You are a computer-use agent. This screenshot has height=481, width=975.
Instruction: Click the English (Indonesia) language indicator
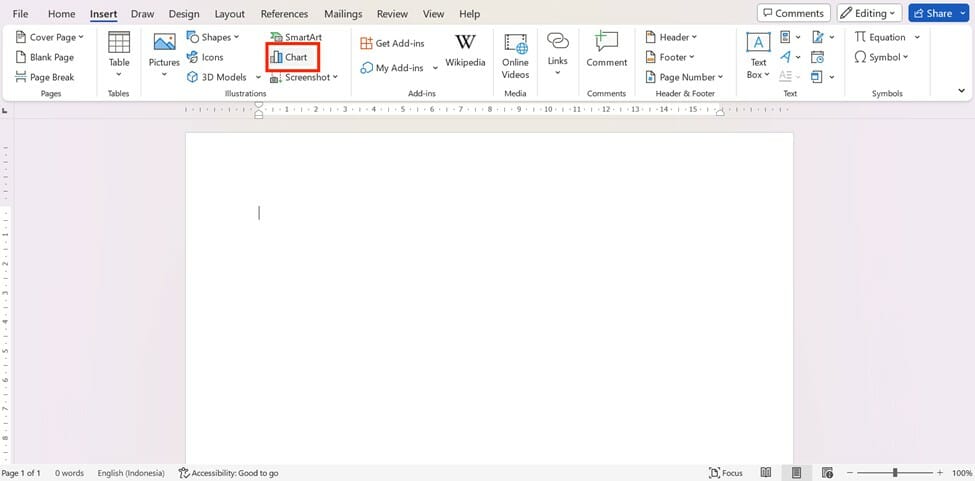click(131, 473)
